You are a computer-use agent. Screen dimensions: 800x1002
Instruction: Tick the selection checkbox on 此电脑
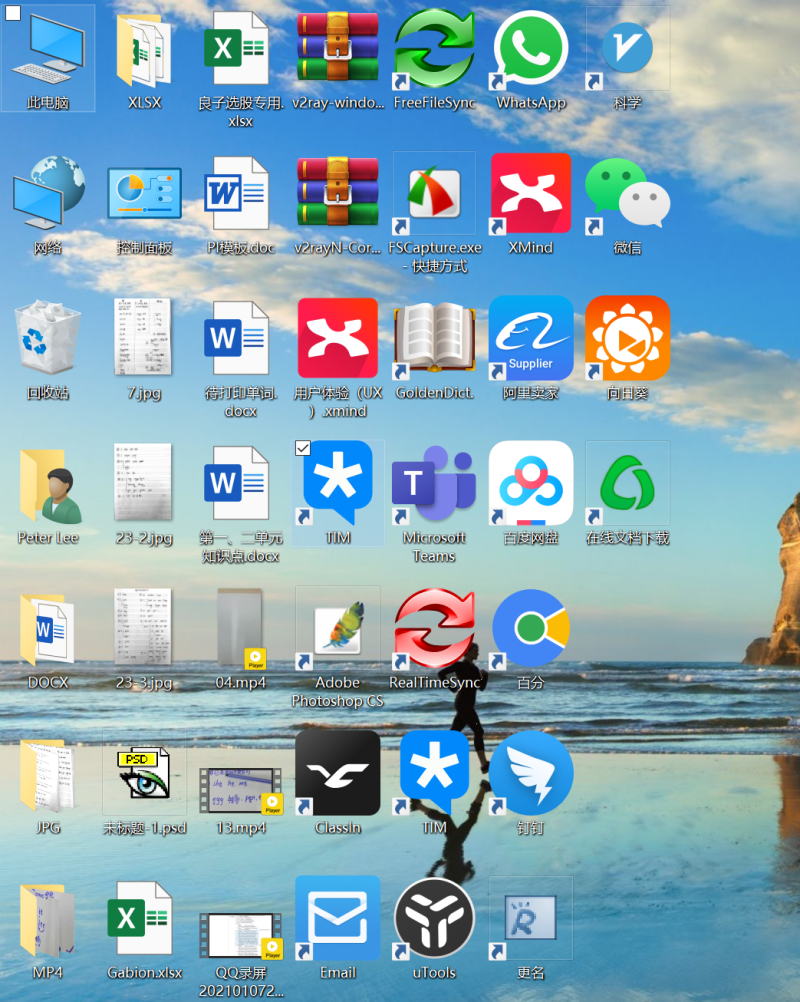(13, 13)
